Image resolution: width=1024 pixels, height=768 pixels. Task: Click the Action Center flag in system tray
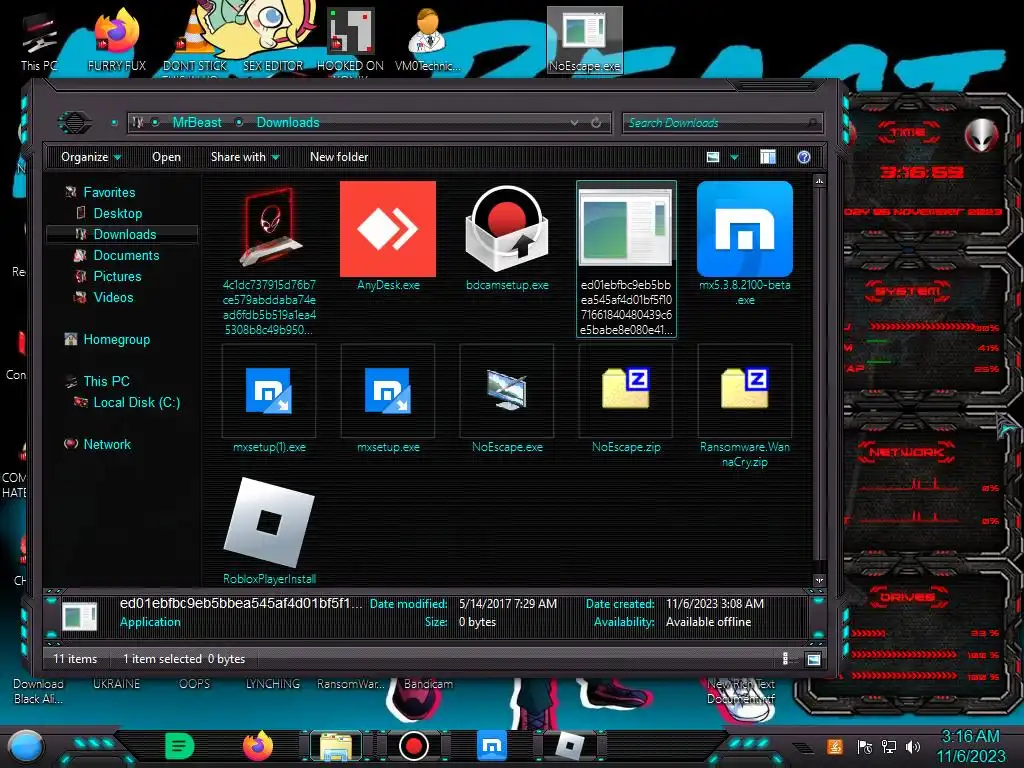(x=864, y=746)
